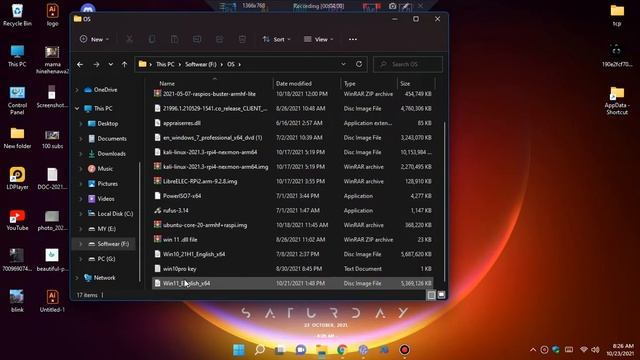This screenshot has height=360, width=640.
Task: Open the AppData Shortcut folder on desktop
Action: tap(617, 100)
